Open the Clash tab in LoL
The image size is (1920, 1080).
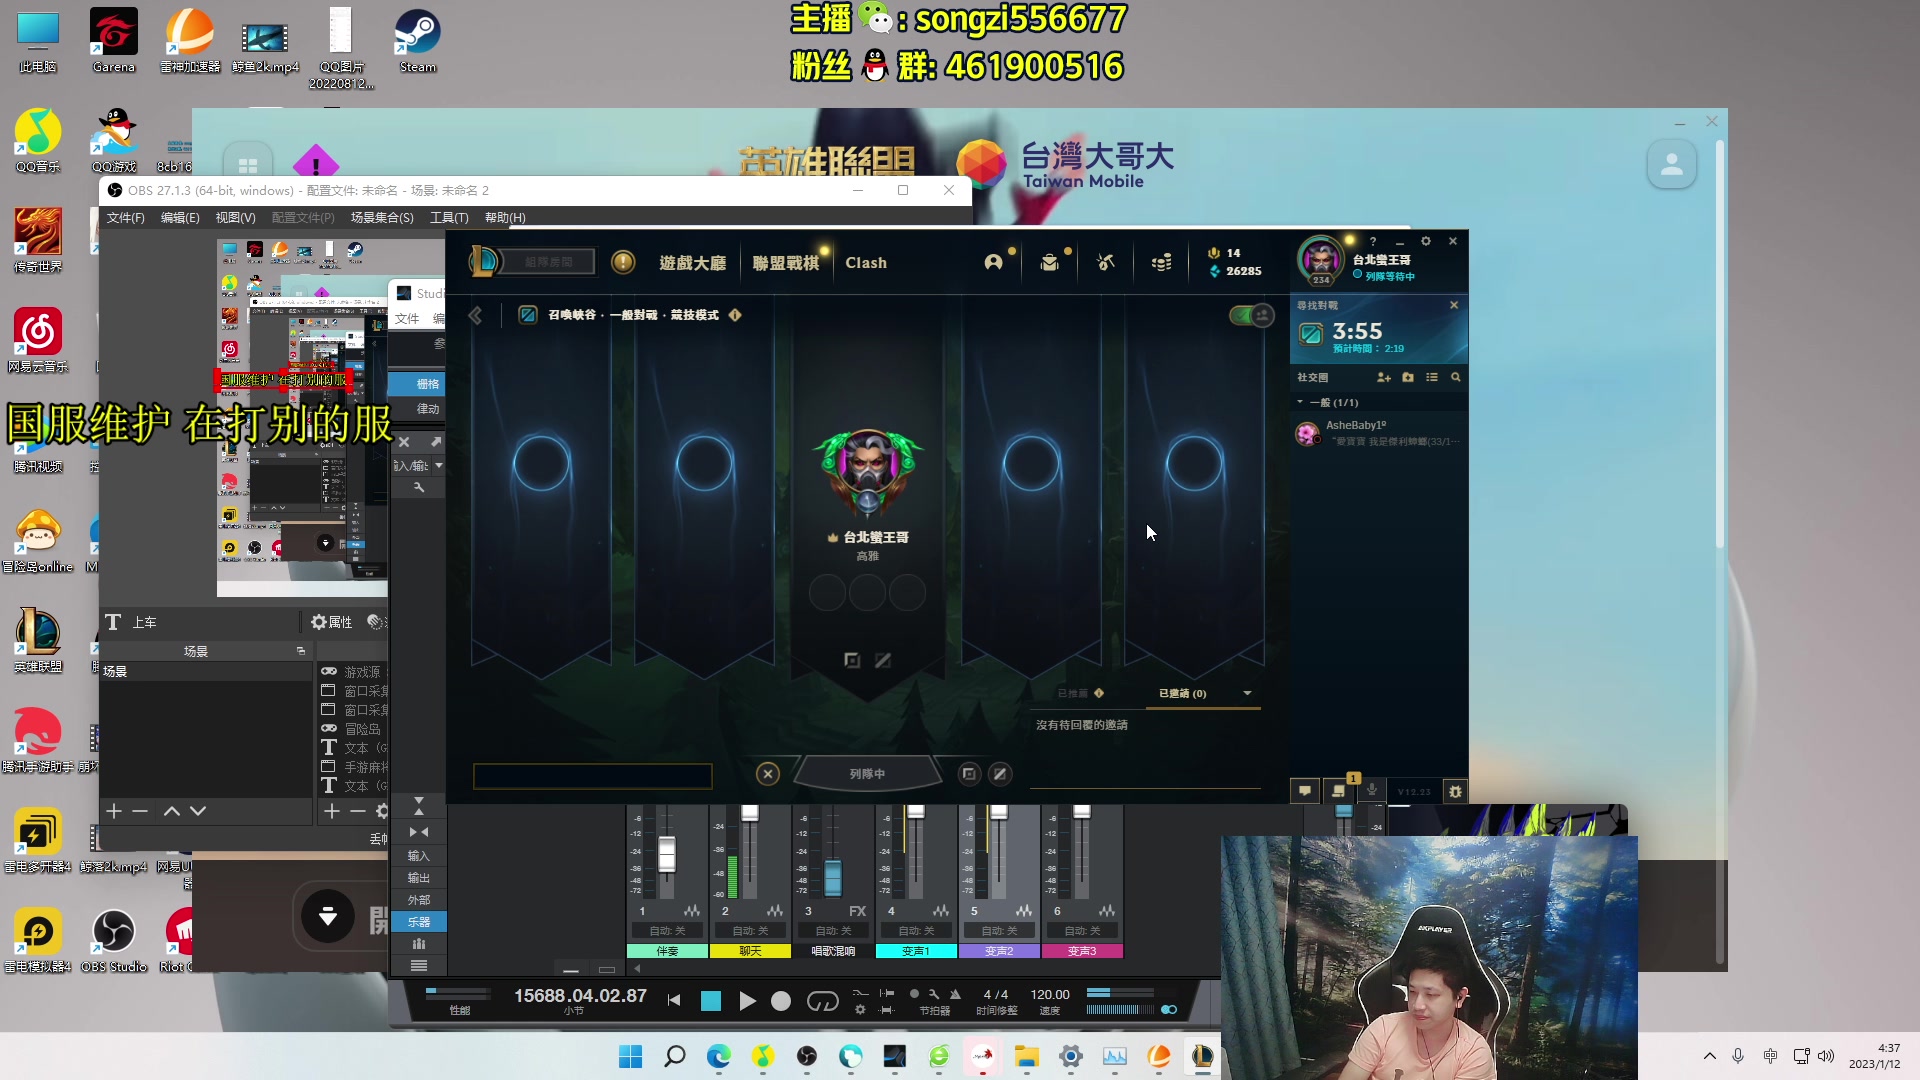(x=866, y=263)
